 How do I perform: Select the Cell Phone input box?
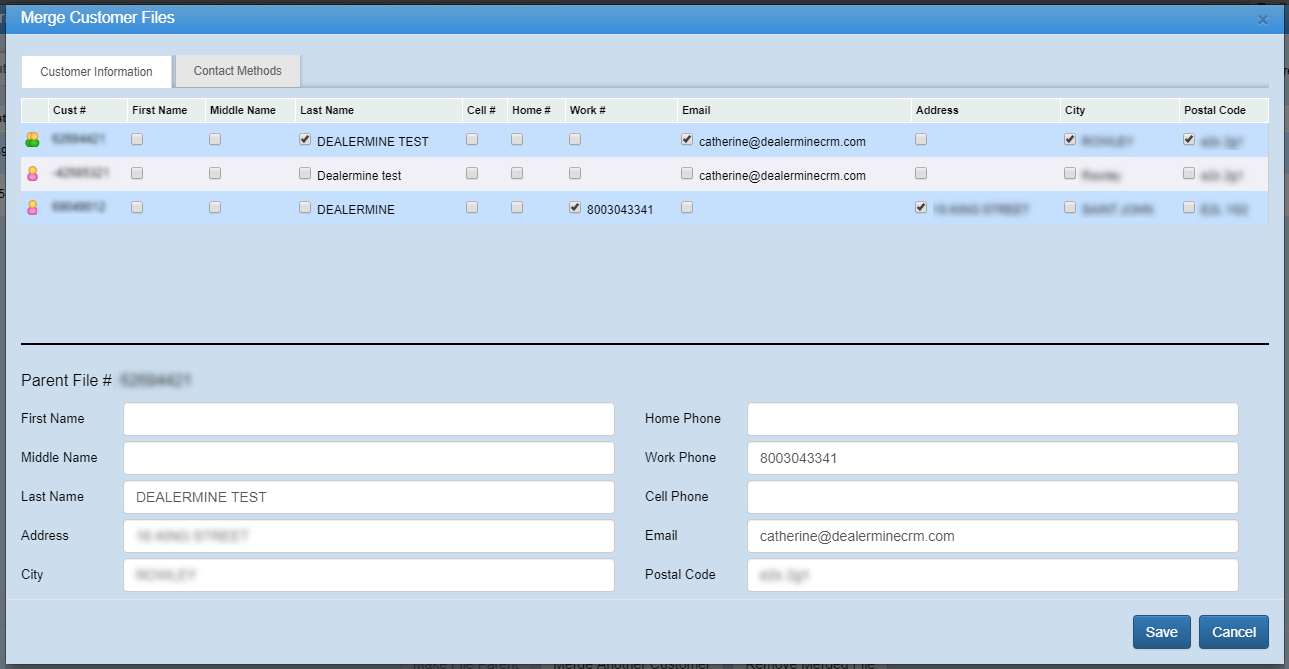click(x=992, y=497)
